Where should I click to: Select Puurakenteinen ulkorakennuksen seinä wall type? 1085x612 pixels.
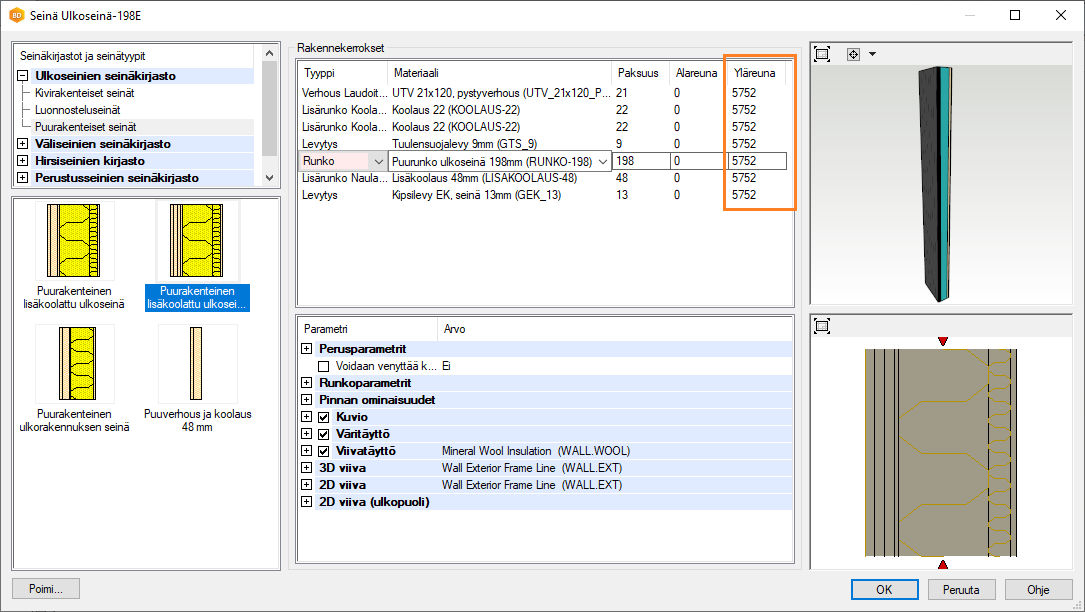pyautogui.click(x=75, y=365)
